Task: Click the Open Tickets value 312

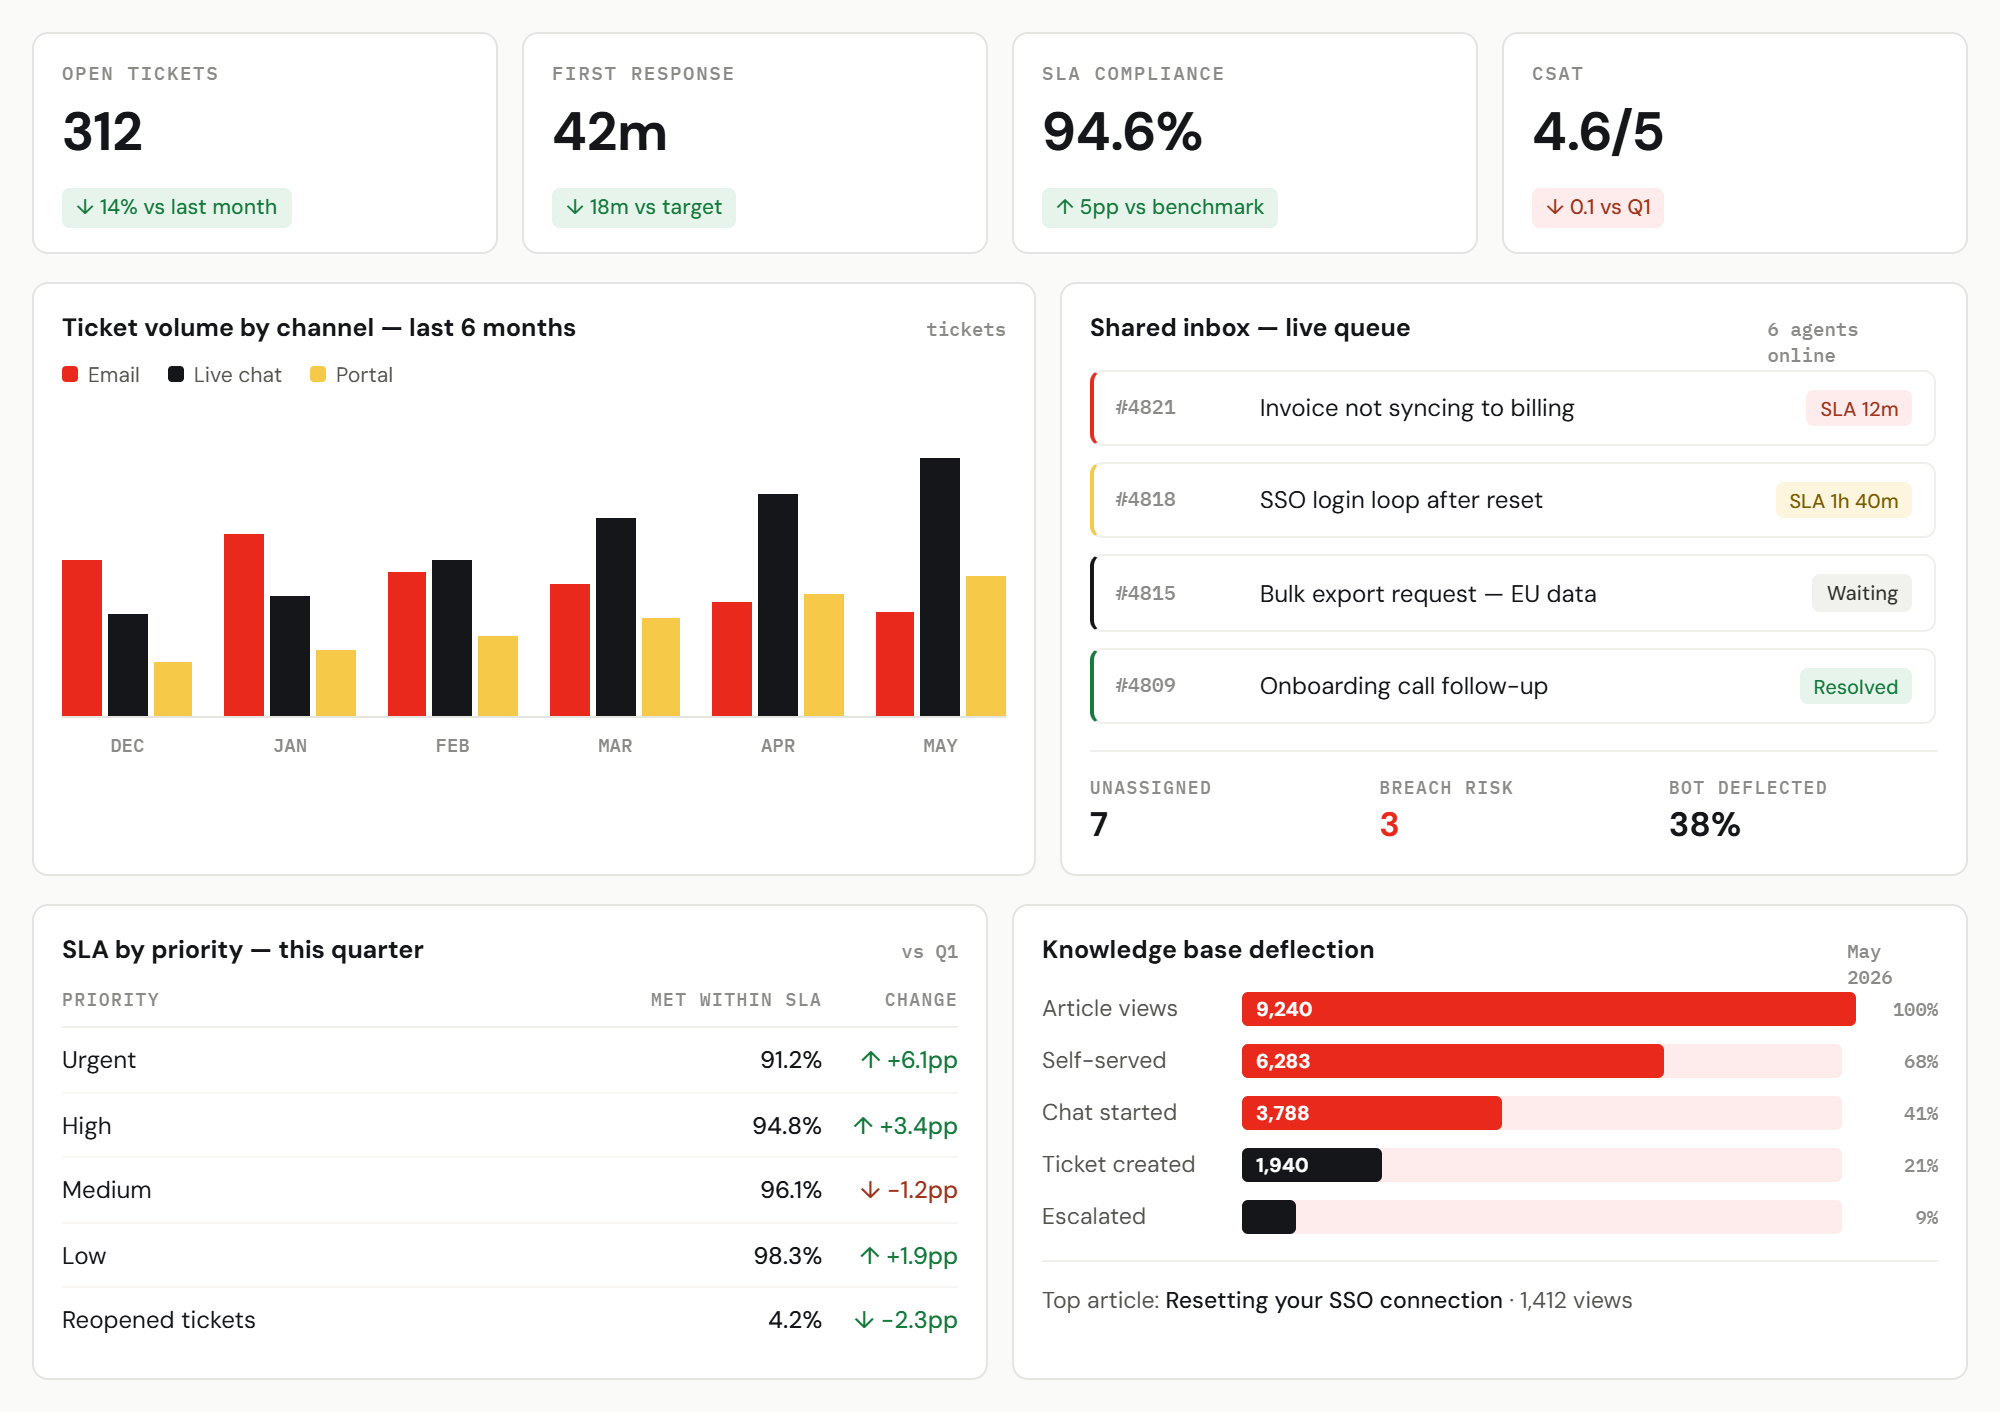Action: point(102,132)
